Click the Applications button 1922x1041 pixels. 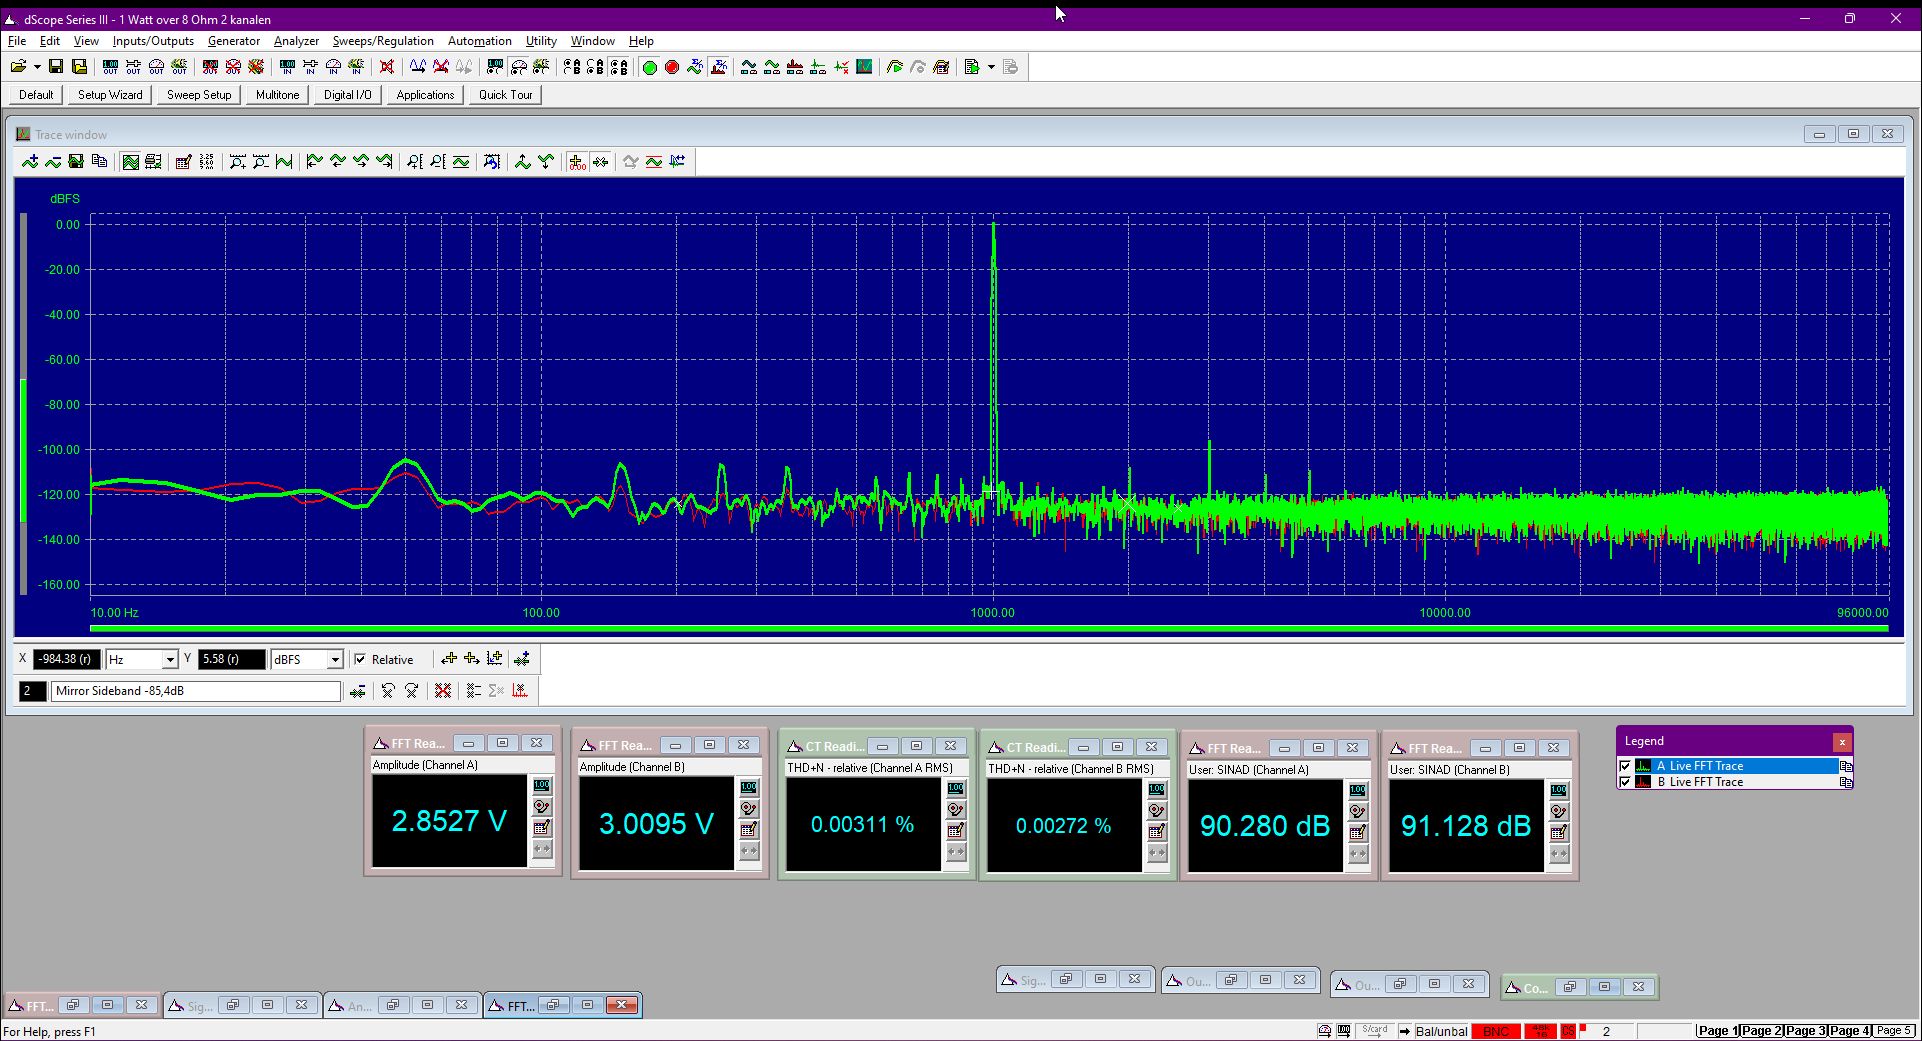click(x=425, y=95)
